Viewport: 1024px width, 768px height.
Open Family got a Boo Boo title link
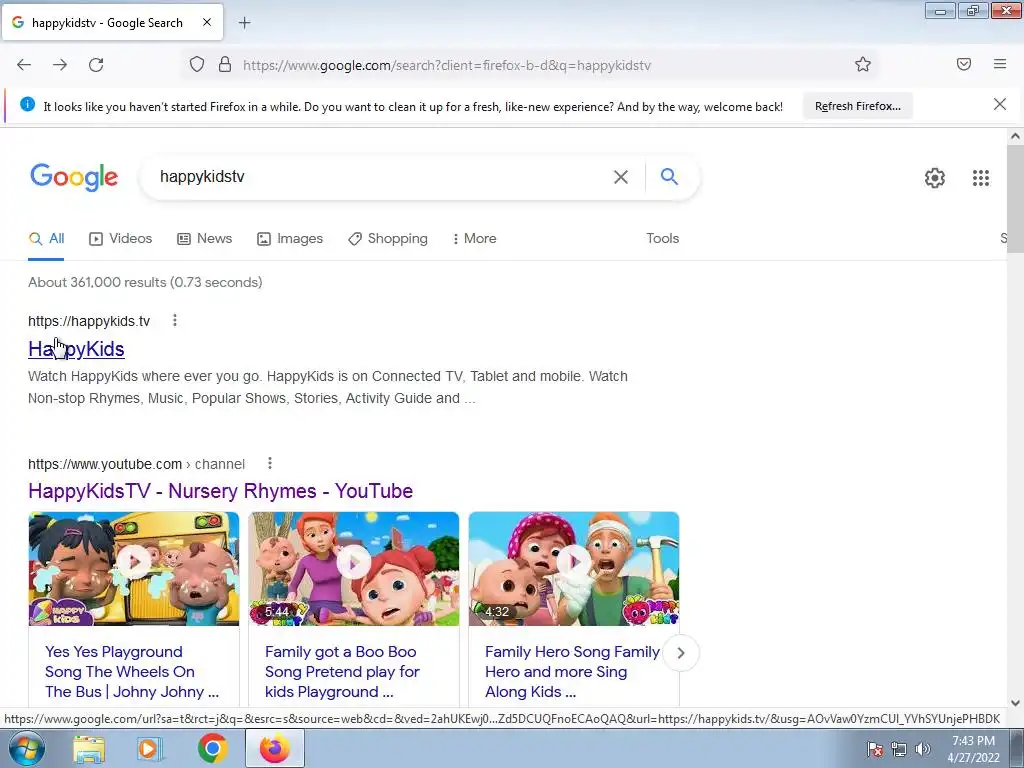click(x=342, y=671)
